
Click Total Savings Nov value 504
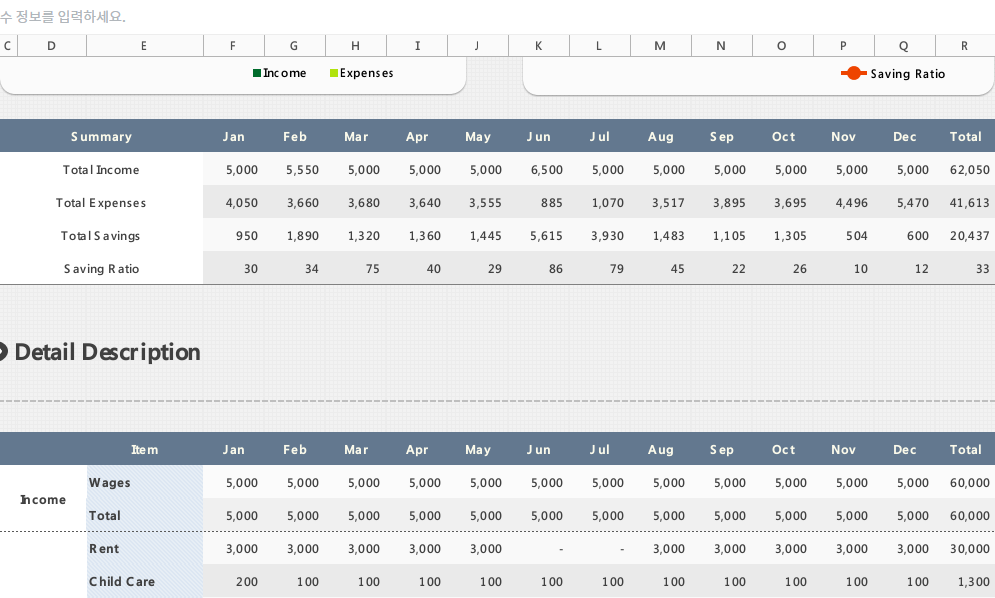click(x=857, y=236)
